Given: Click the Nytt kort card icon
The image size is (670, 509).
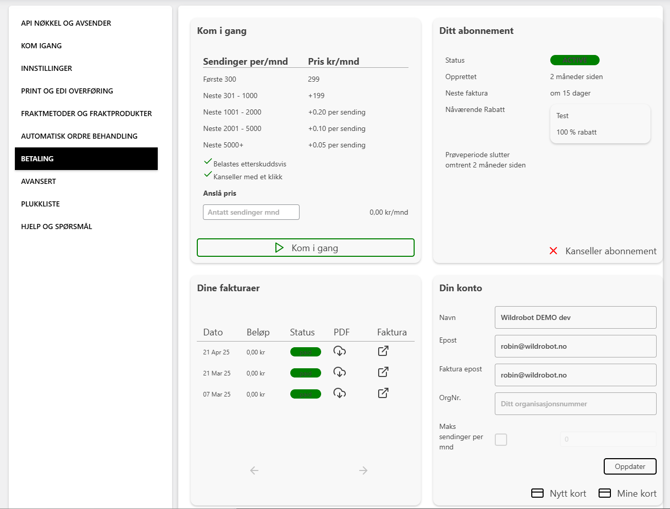Looking at the screenshot, I should click(537, 493).
